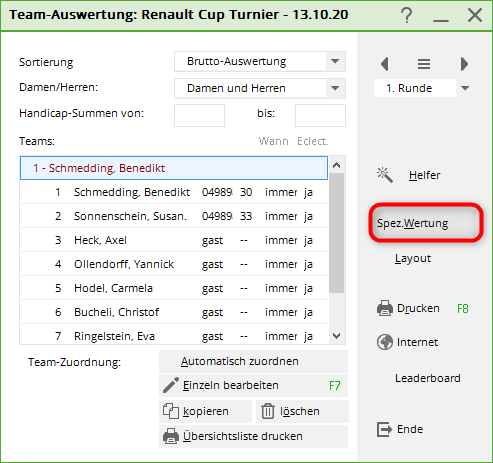The height and width of the screenshot is (463, 493).
Task: Open the Layout option
Action: [413, 259]
